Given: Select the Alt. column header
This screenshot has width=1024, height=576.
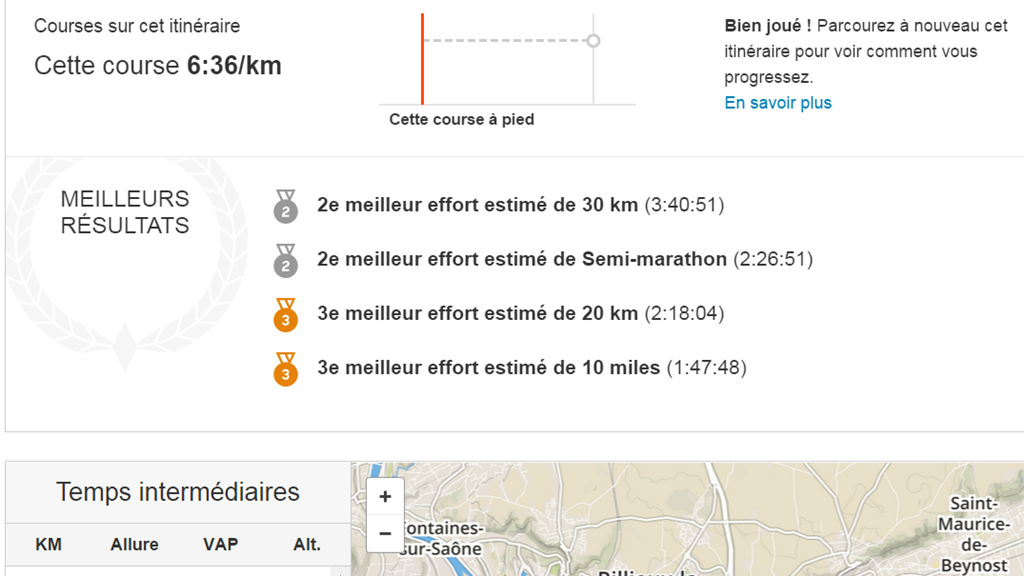Looking at the screenshot, I should coord(307,545).
